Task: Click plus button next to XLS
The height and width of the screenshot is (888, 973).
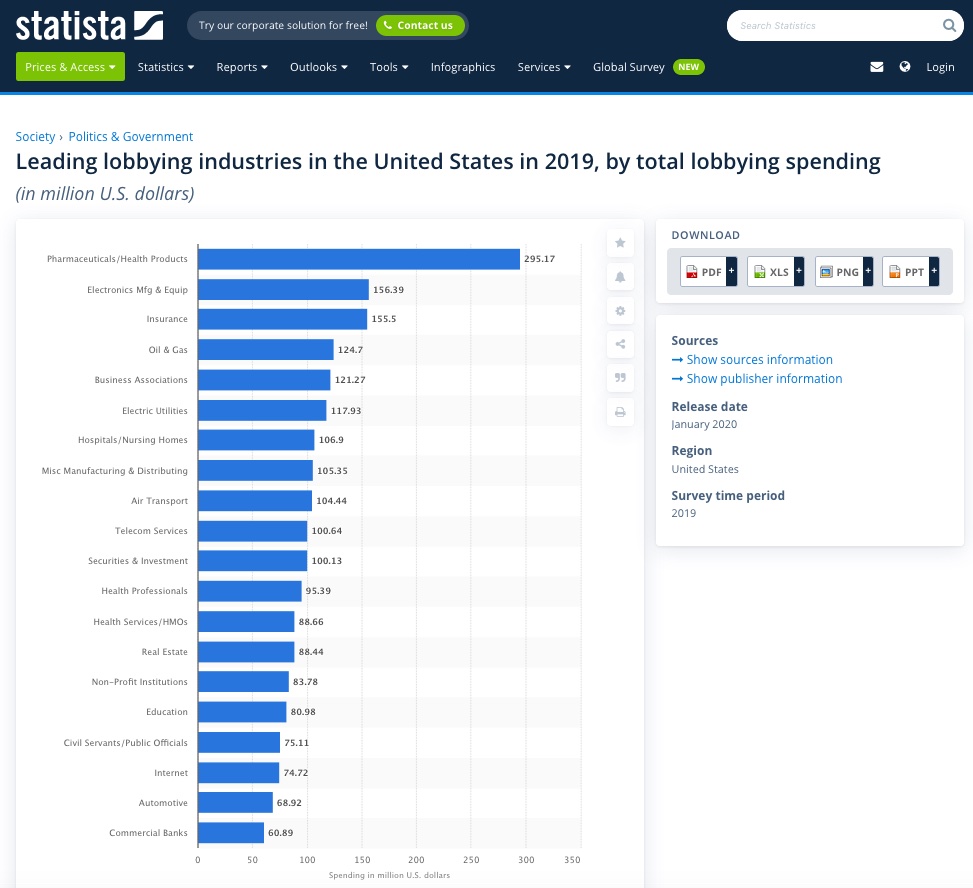Action: tap(799, 271)
